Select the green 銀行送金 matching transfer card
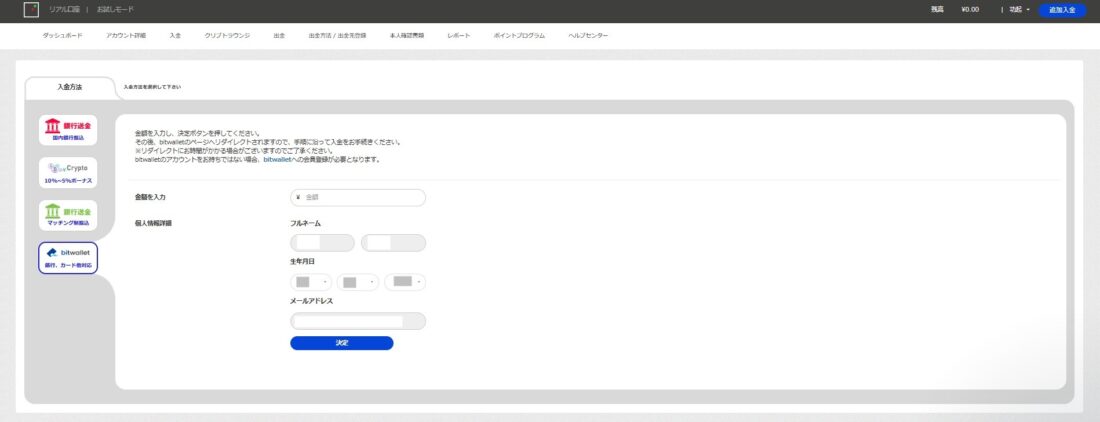 pos(68,215)
